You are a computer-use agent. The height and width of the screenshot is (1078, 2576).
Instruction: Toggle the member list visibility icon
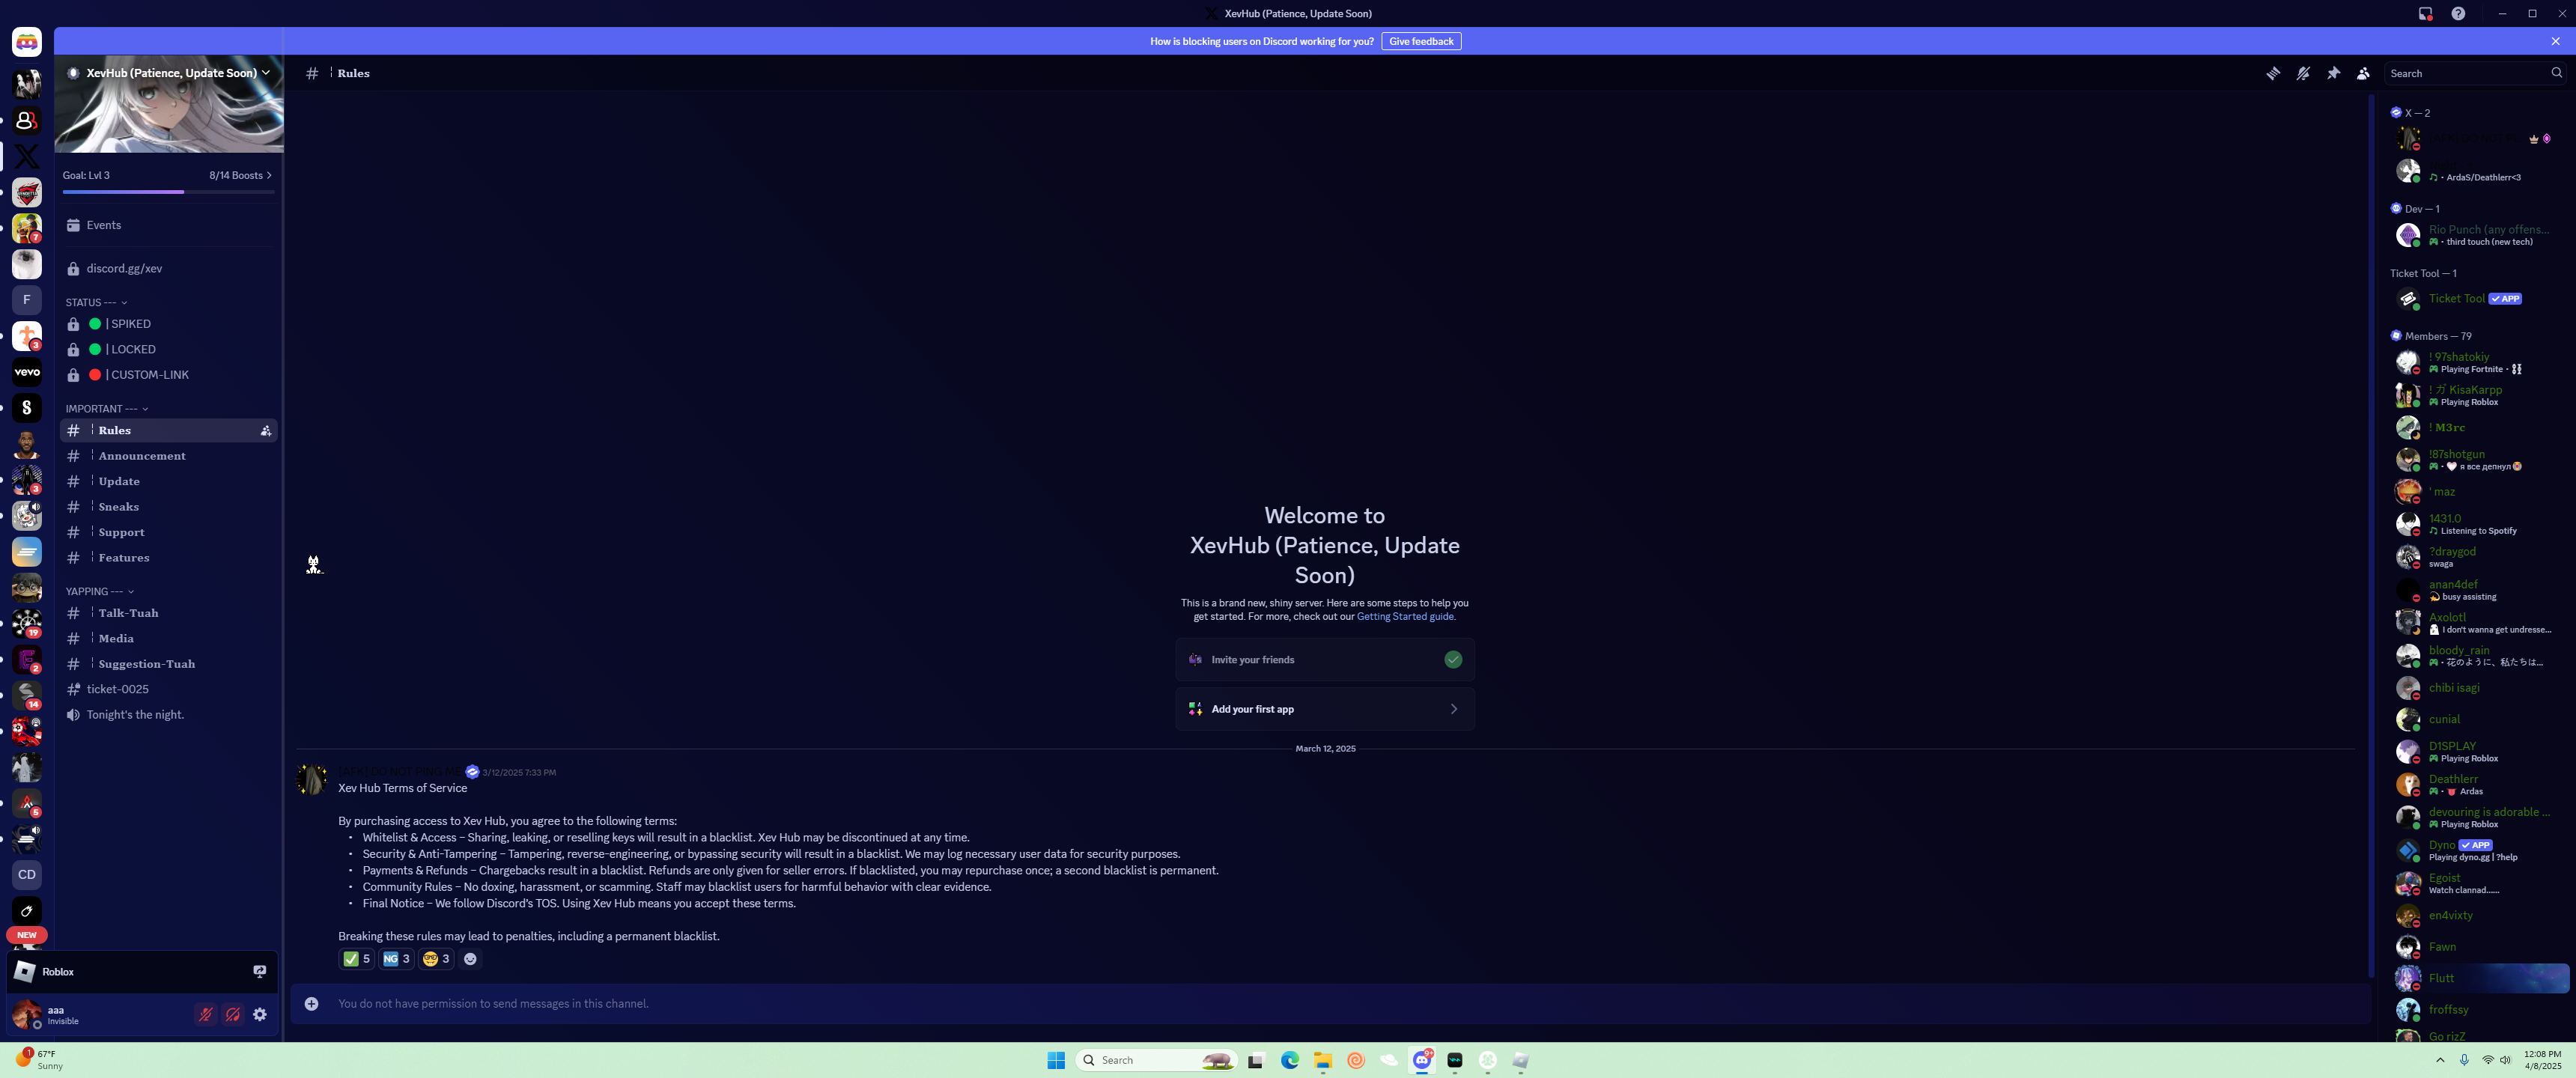pos(2363,73)
